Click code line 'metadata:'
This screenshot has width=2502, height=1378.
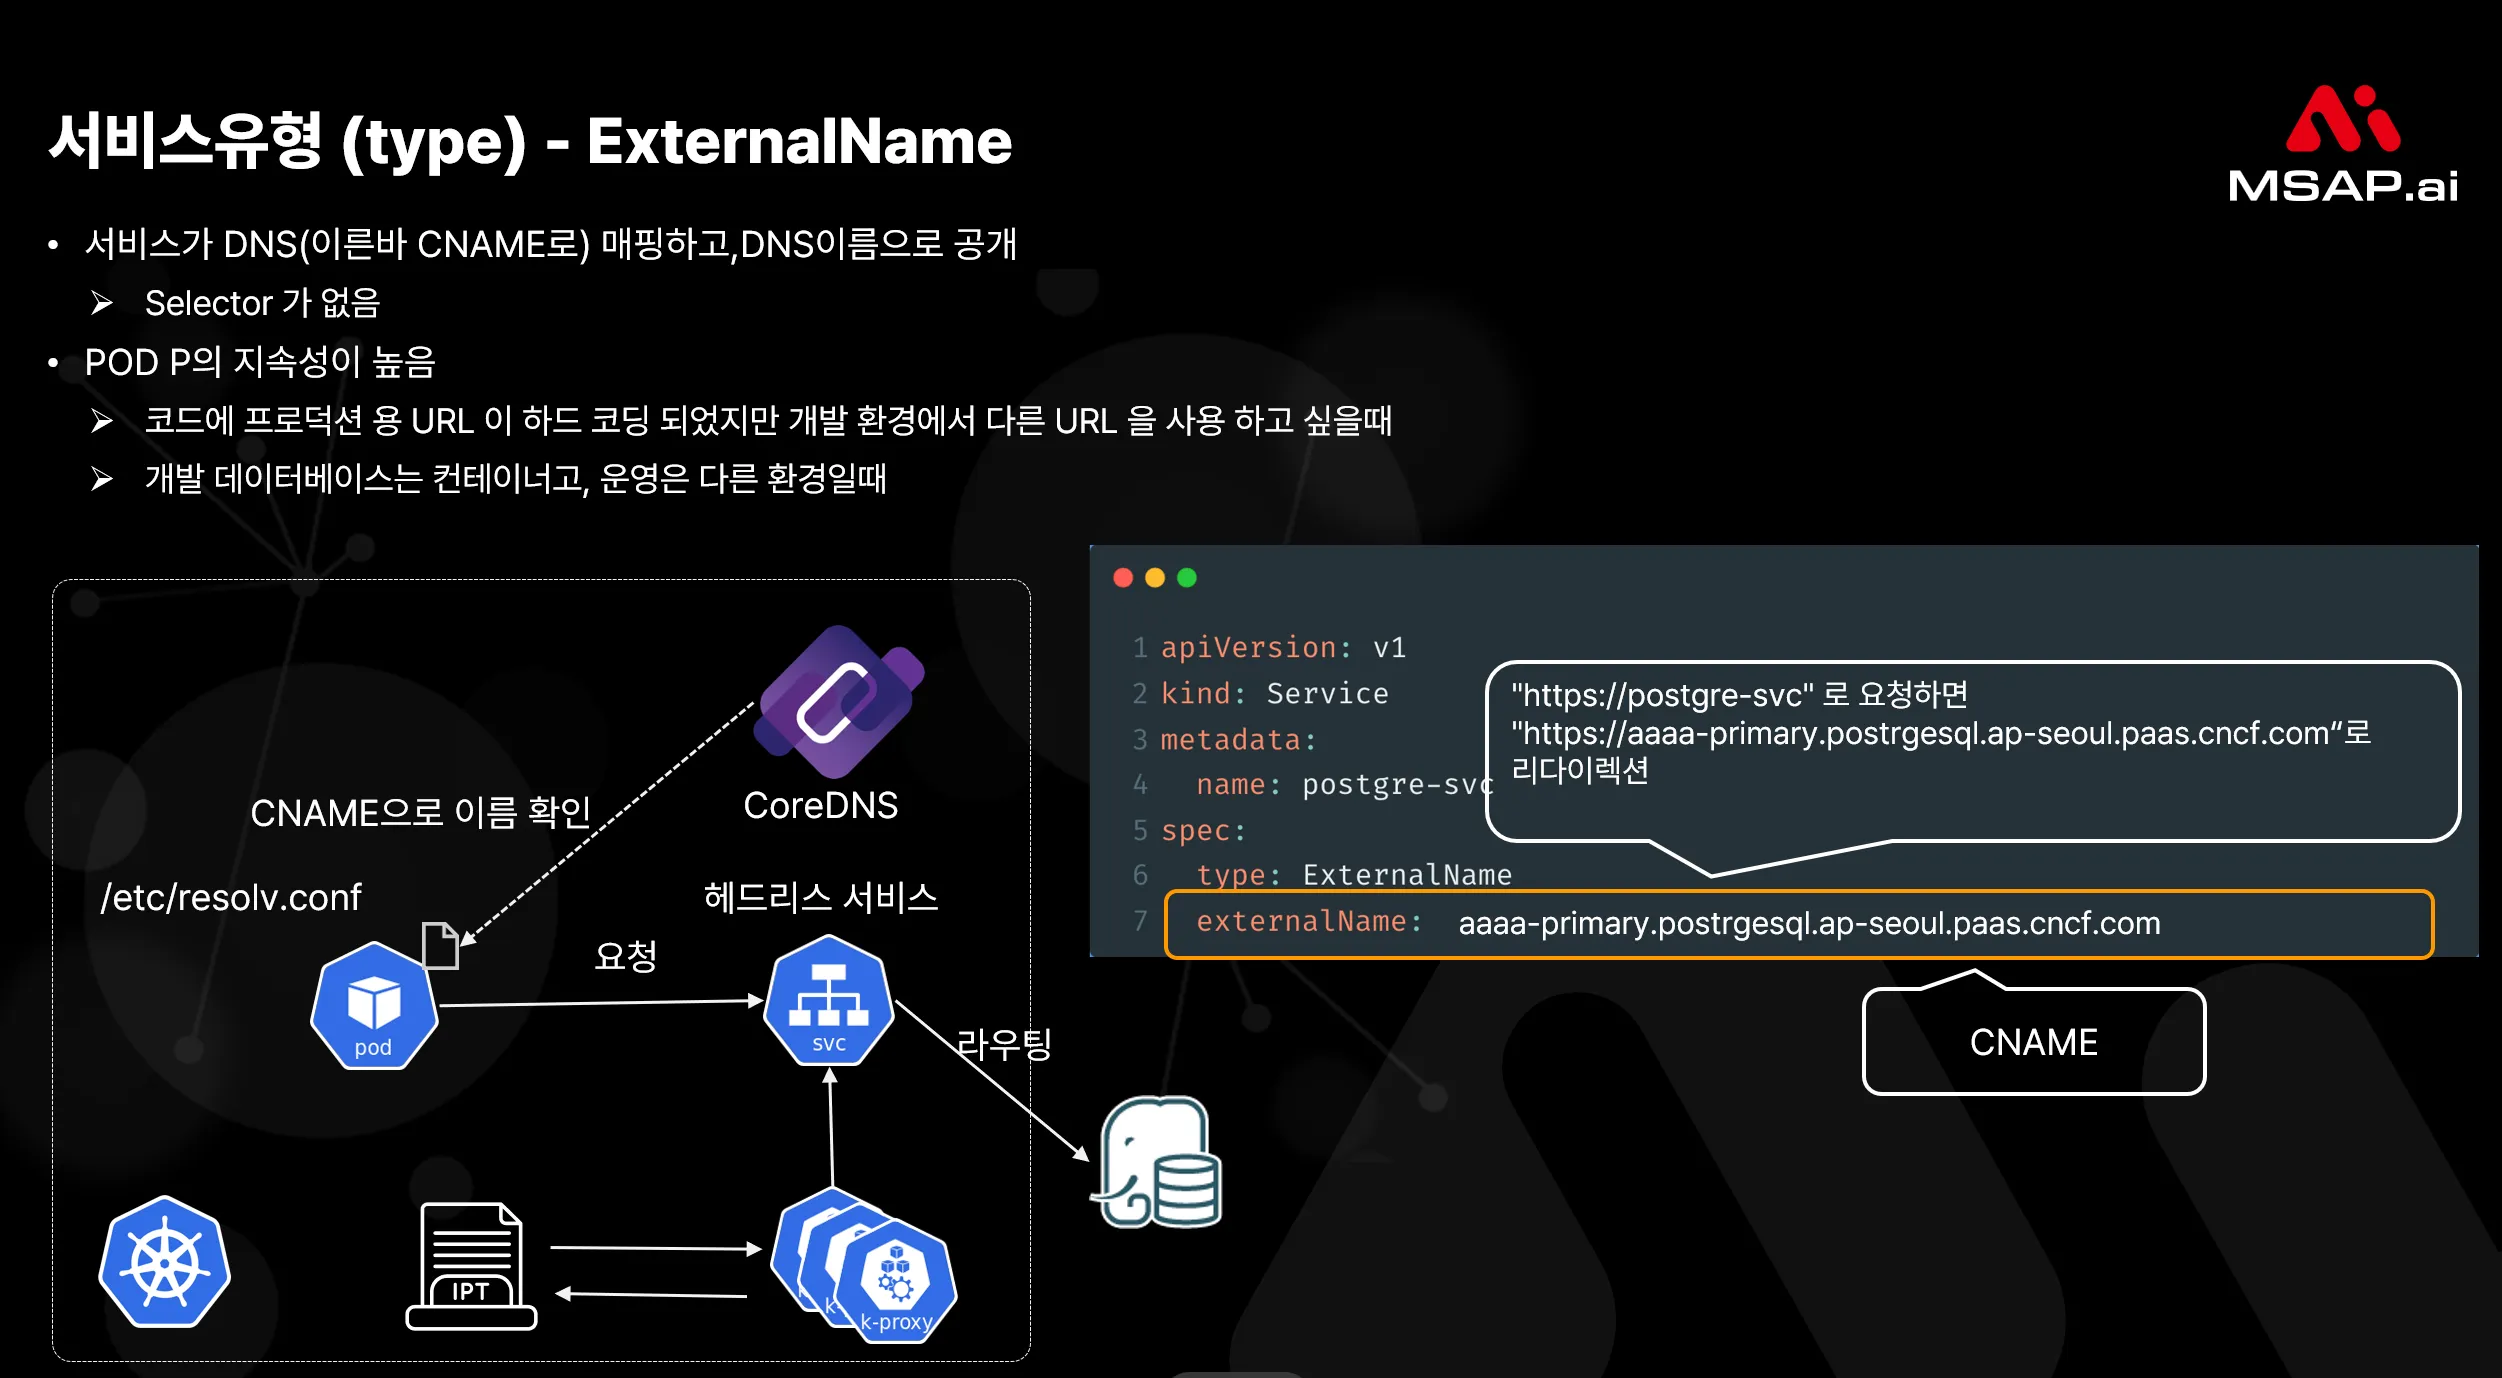point(1239,740)
